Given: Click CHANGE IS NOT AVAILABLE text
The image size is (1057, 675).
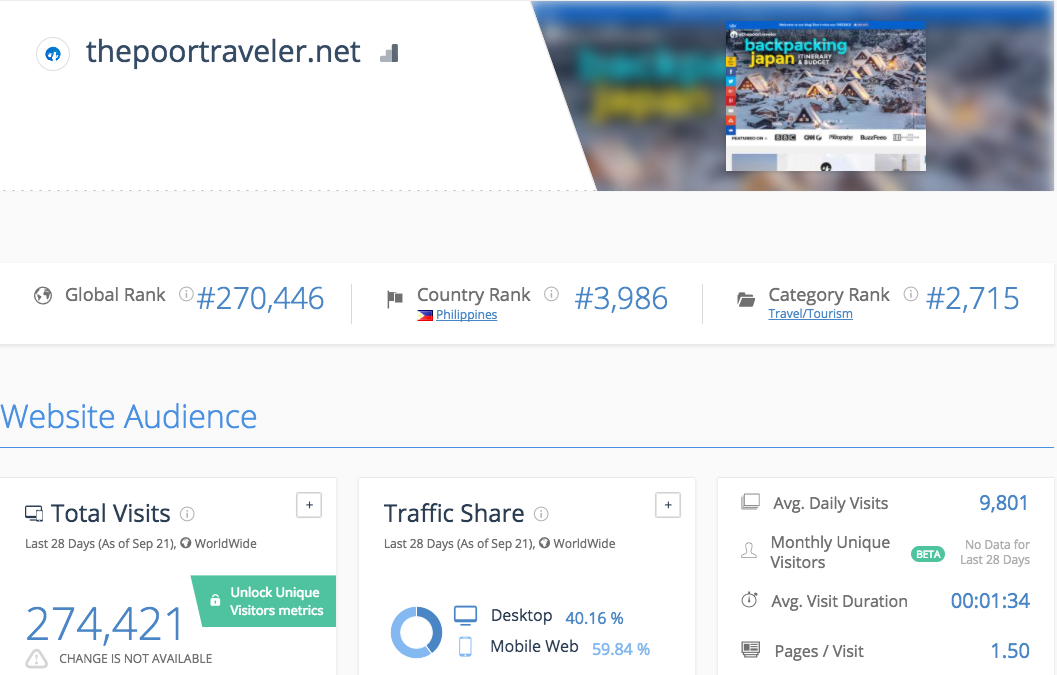Looking at the screenshot, I should coord(135,659).
